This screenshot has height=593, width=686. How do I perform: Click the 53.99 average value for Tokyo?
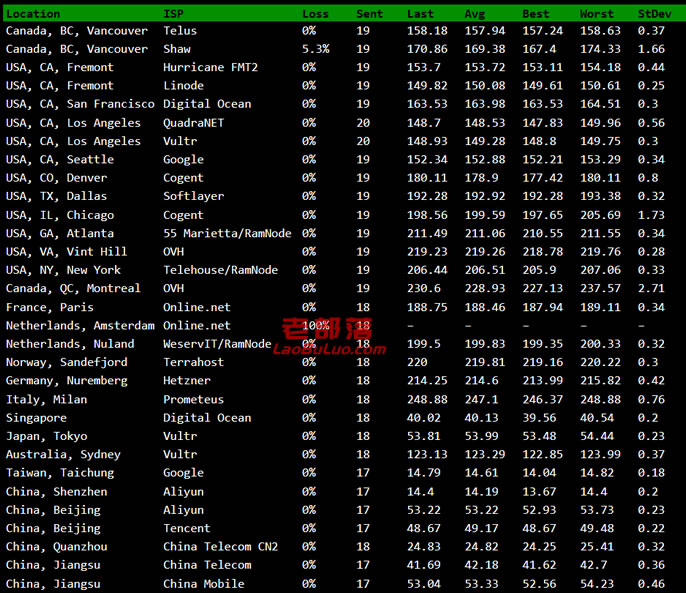(x=481, y=437)
